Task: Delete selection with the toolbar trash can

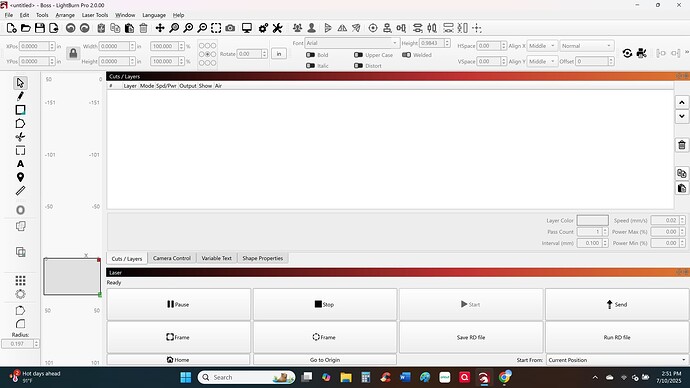Action: tap(143, 28)
